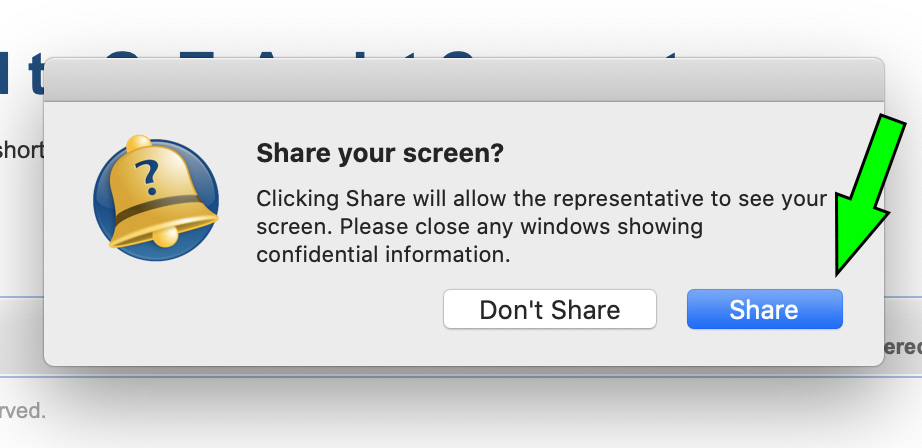Choose Don't Share to decline
Viewport: 922px width, 448px height.
click(550, 309)
